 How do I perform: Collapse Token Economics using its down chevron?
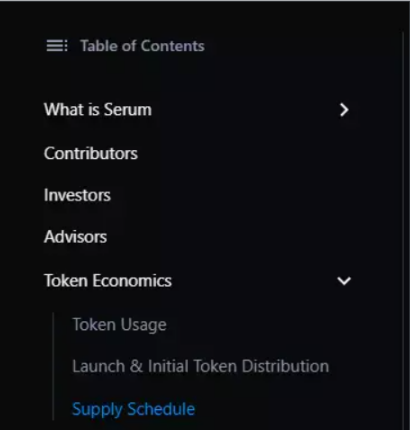pos(344,281)
